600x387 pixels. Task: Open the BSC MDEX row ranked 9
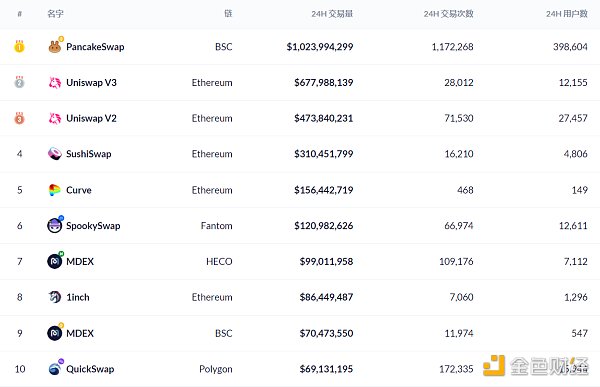click(x=300, y=333)
